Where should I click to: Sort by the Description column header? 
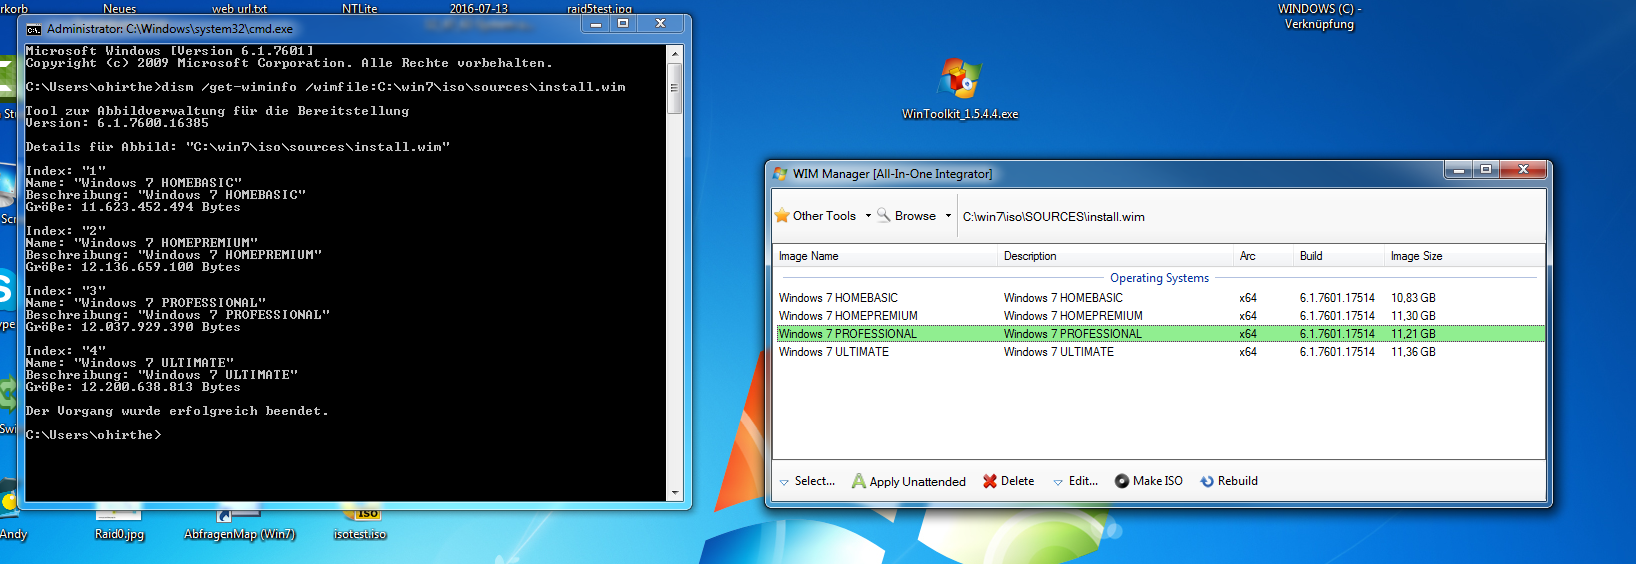pyautogui.click(x=1116, y=256)
